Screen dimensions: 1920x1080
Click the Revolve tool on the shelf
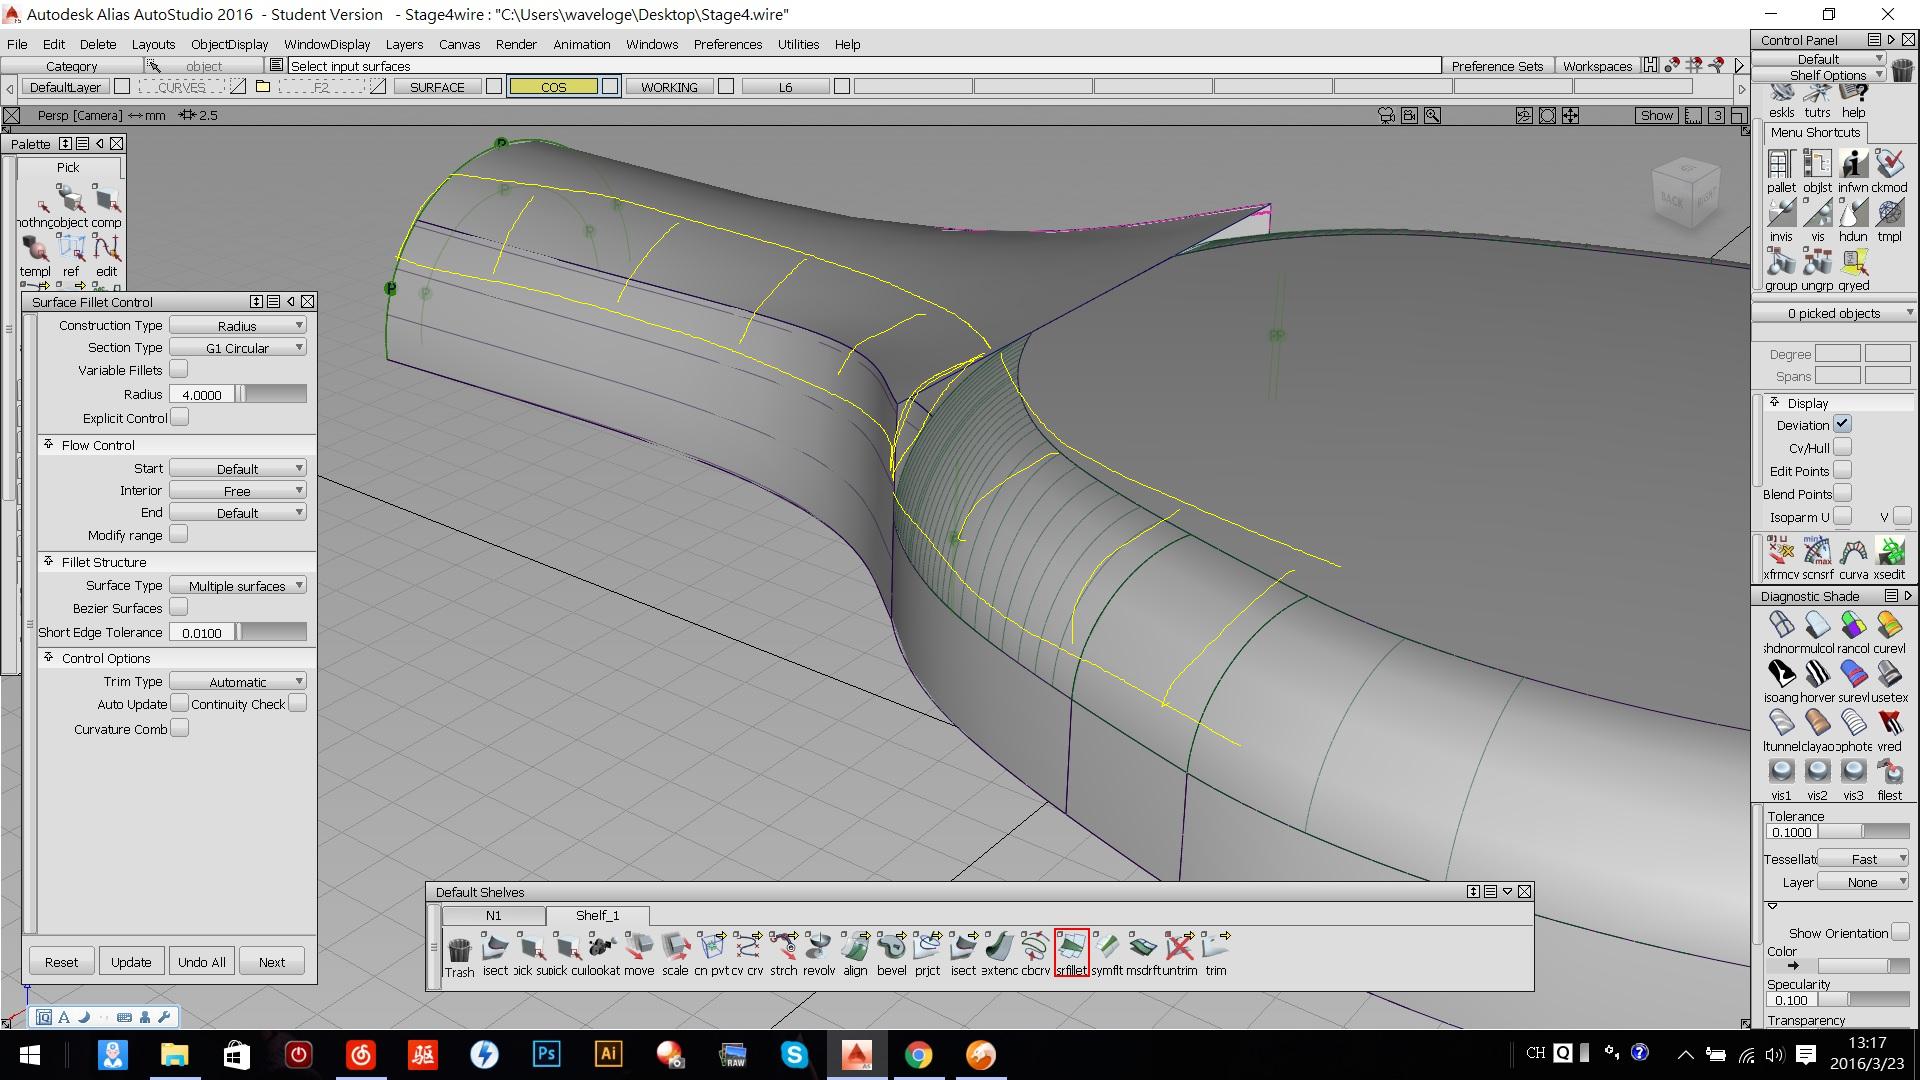click(818, 946)
